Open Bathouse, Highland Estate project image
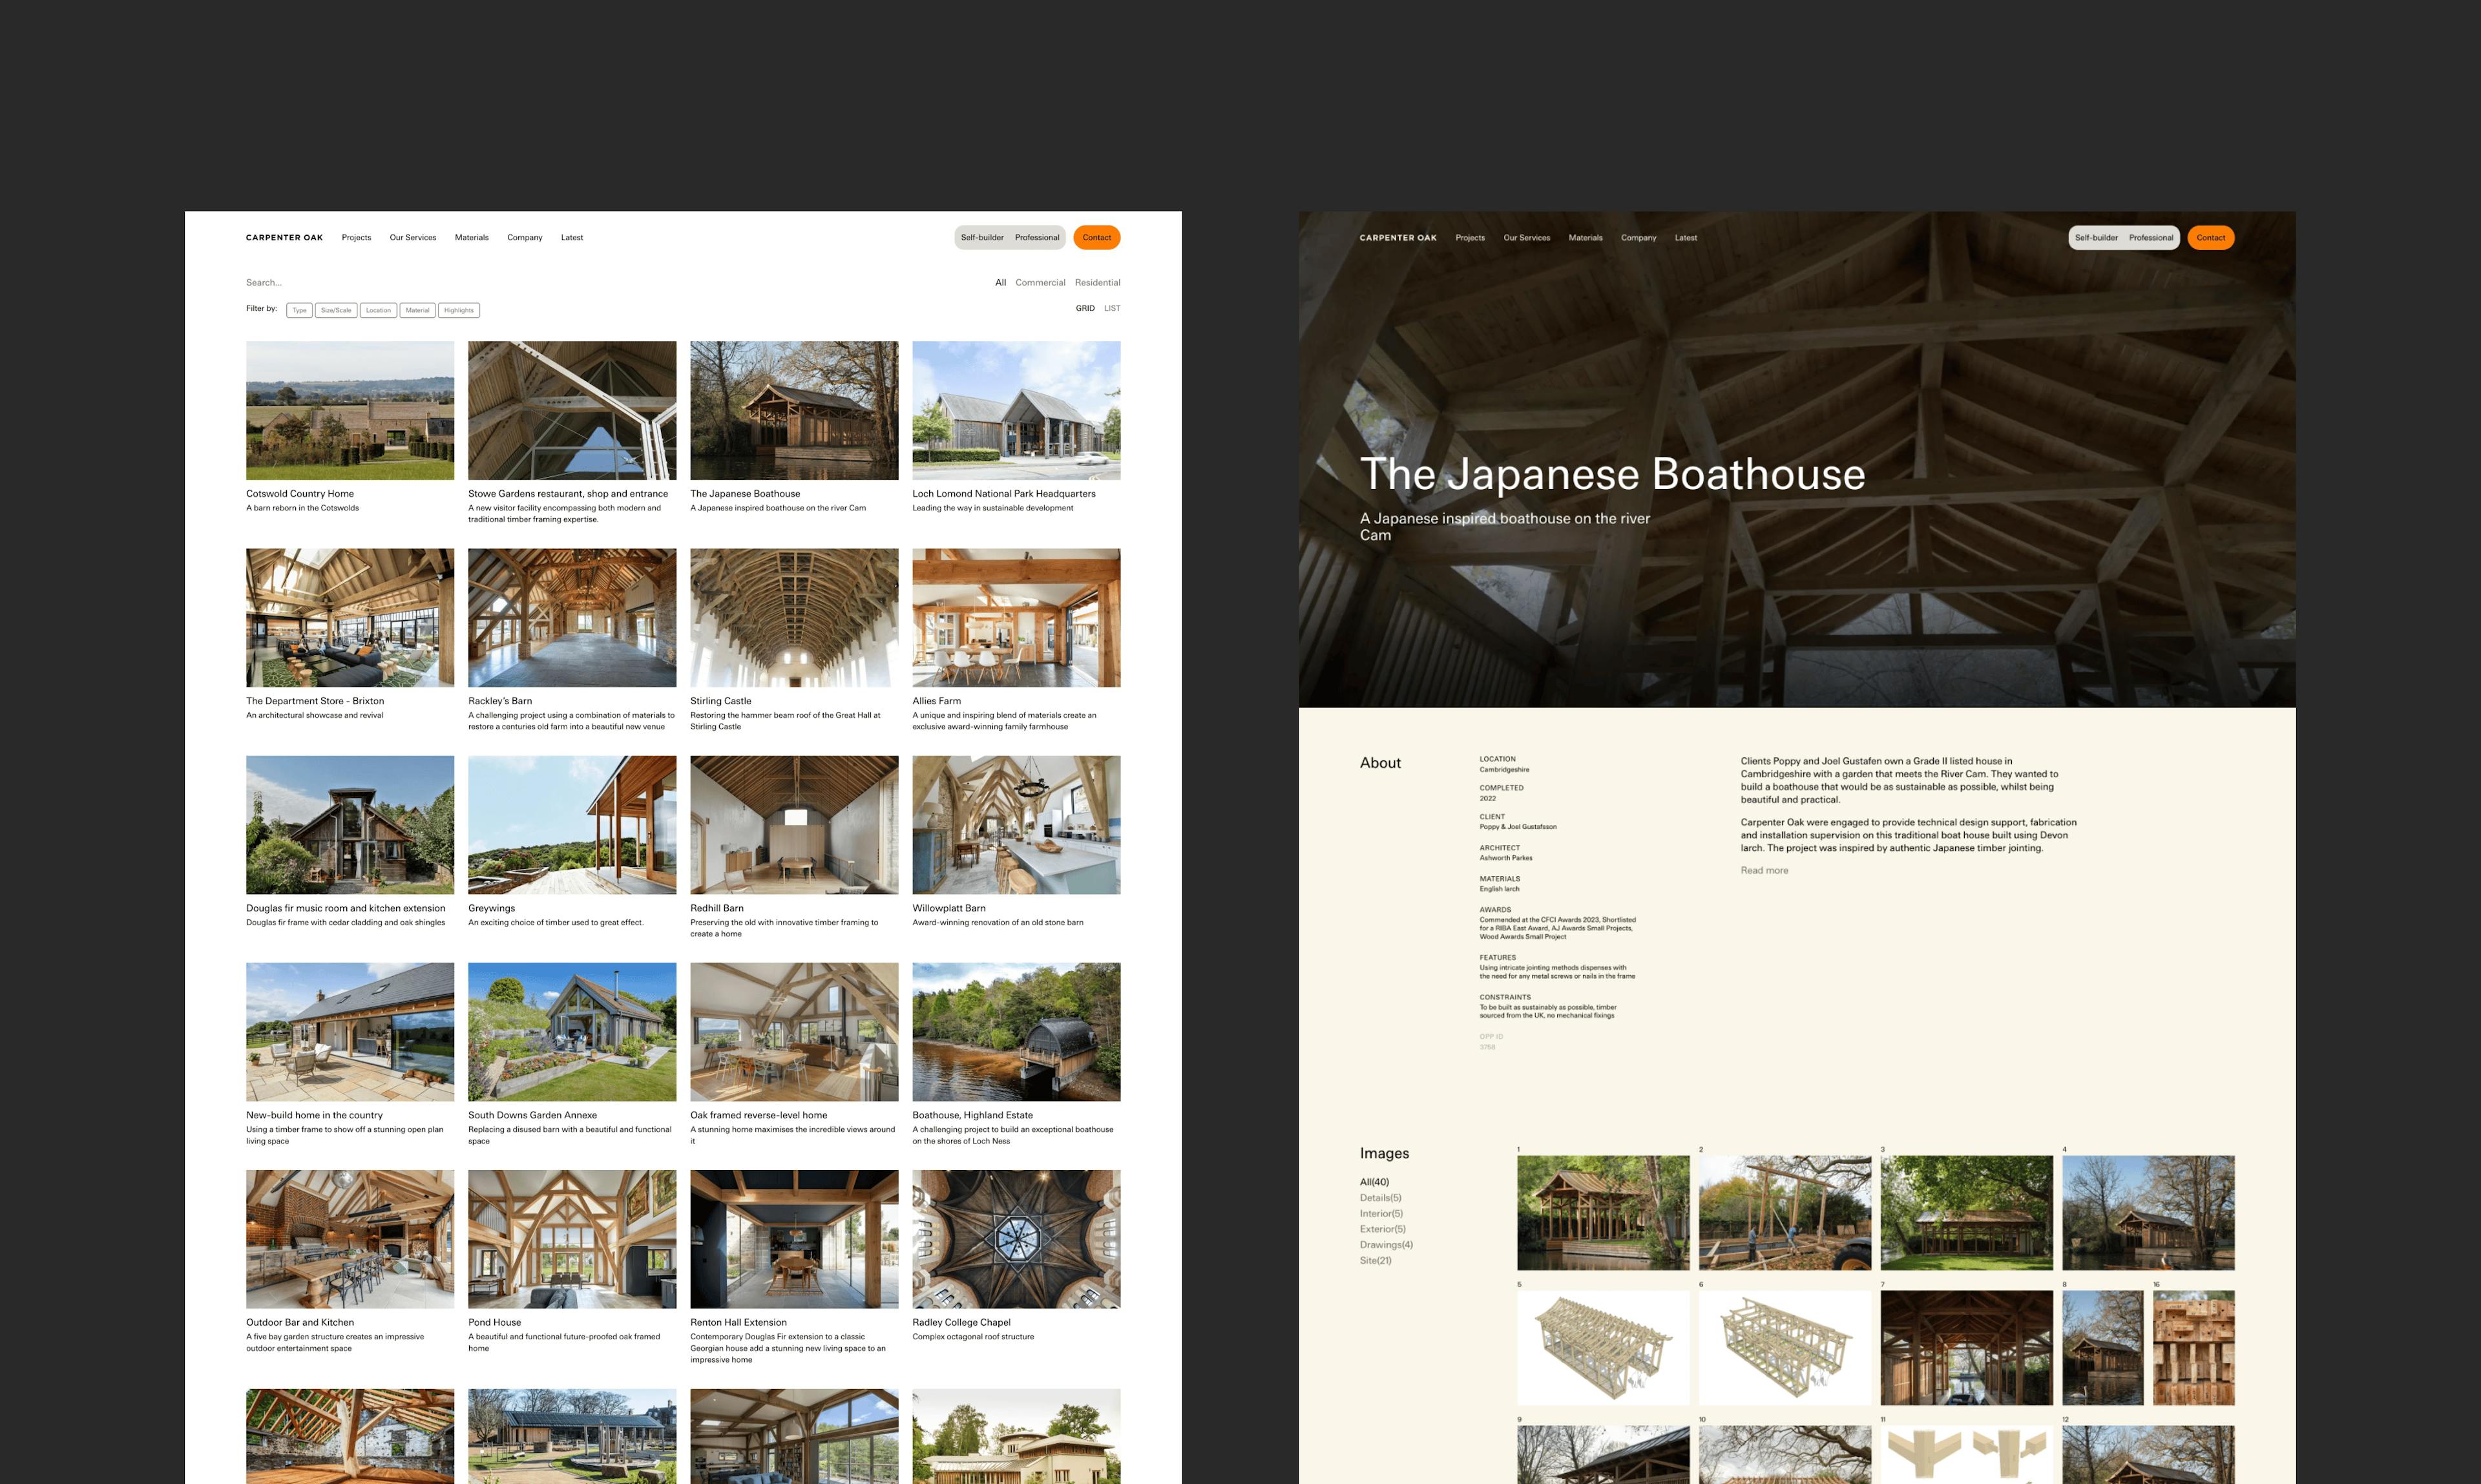The height and width of the screenshot is (1484, 2481). [1016, 1032]
